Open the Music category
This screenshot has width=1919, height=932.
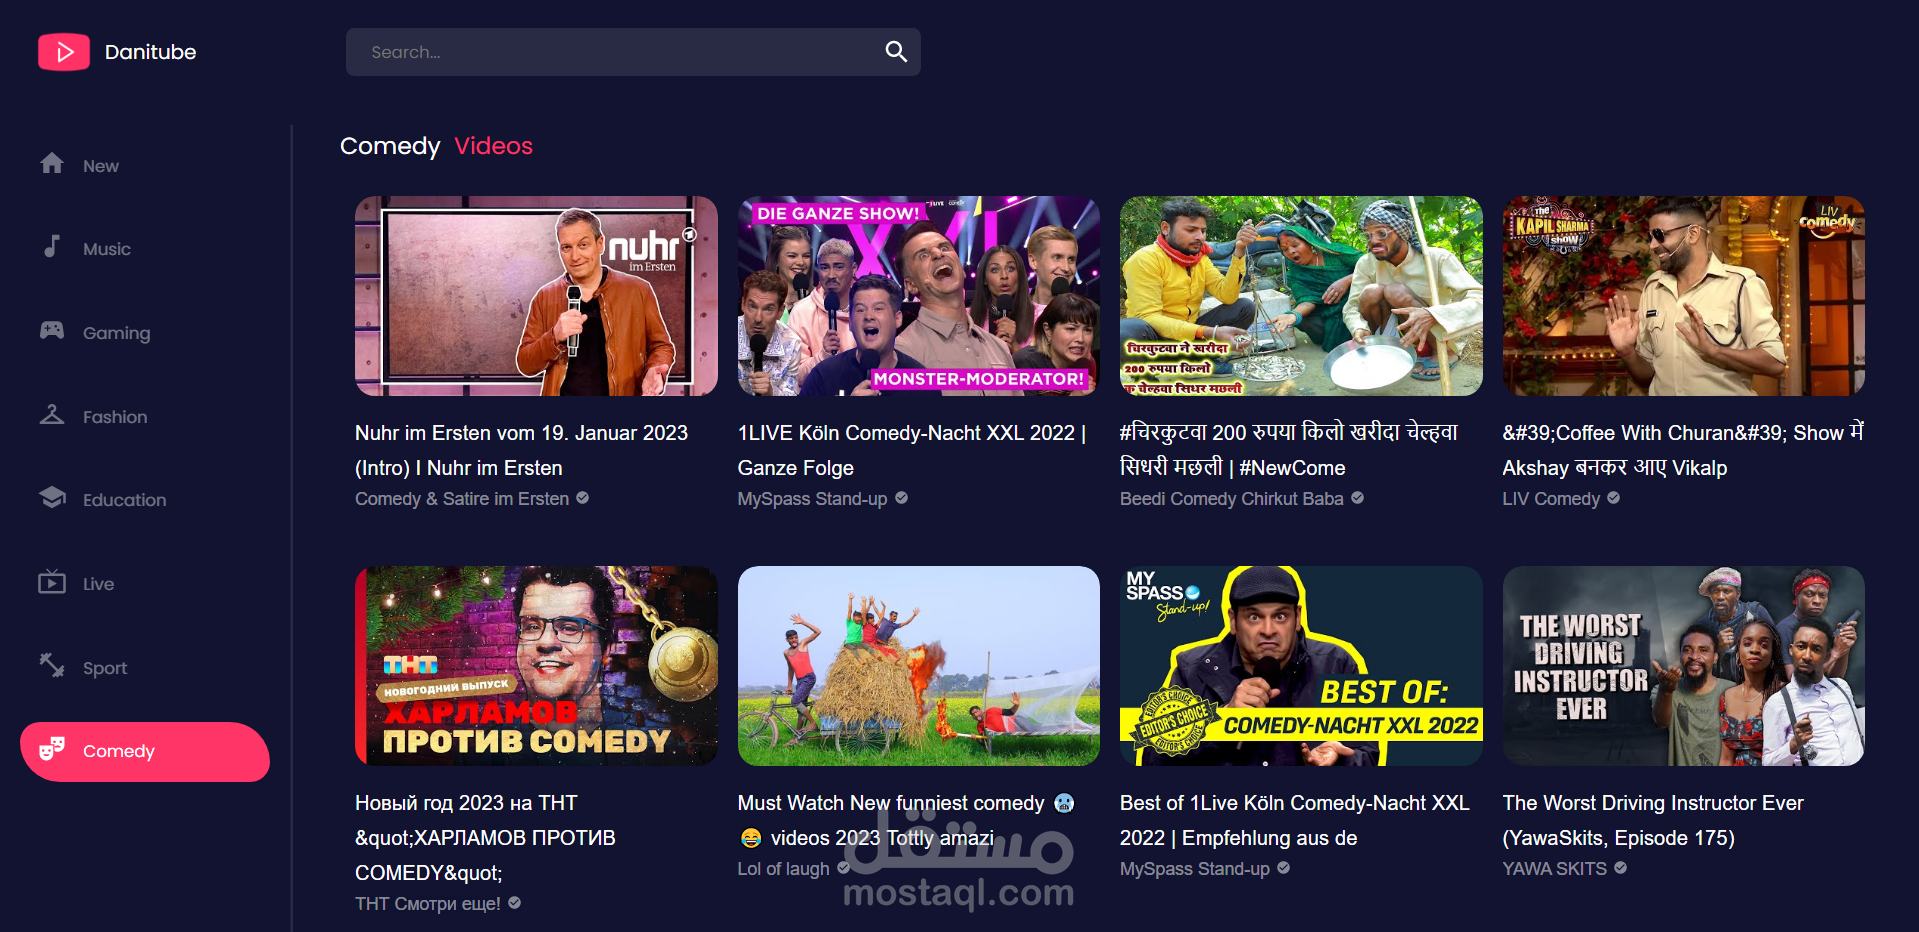pos(145,249)
